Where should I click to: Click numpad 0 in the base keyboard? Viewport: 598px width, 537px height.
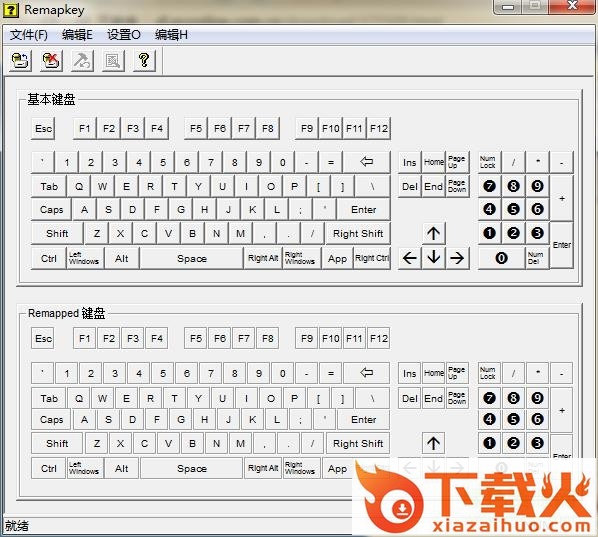coord(502,258)
